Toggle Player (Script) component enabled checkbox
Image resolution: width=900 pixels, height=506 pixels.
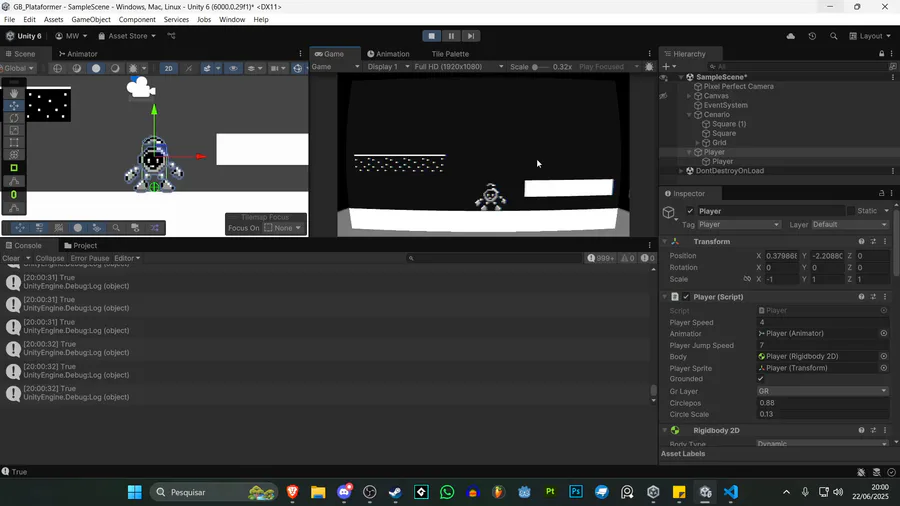tap(686, 297)
